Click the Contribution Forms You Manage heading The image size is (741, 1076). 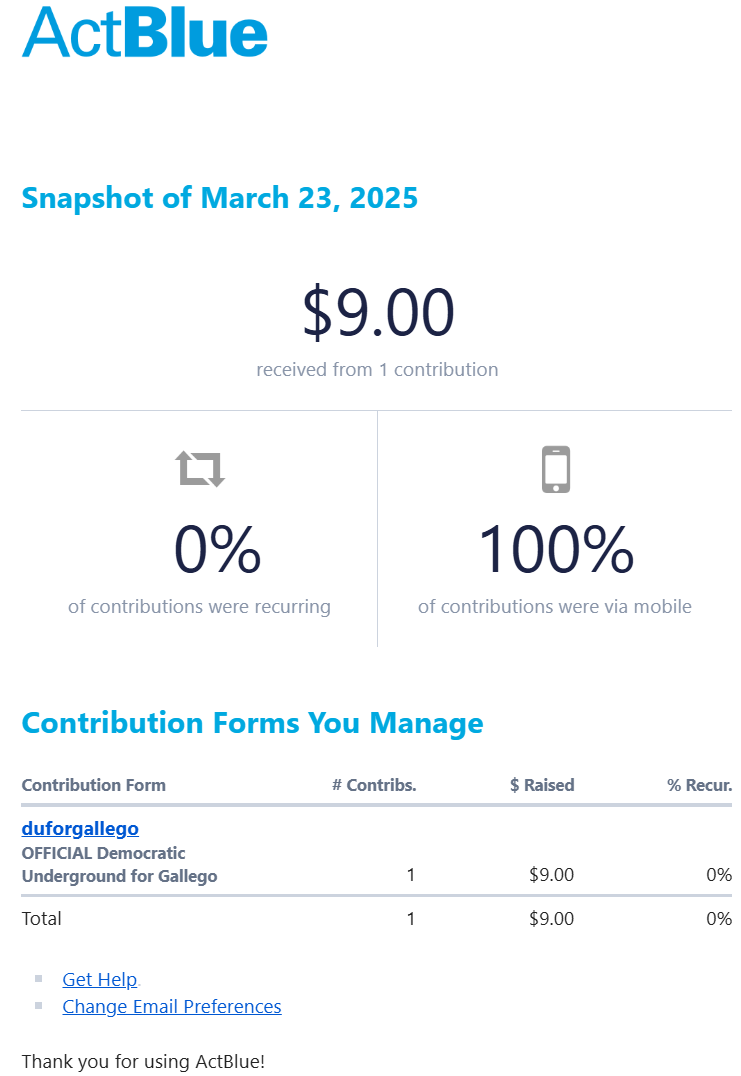[x=252, y=723]
